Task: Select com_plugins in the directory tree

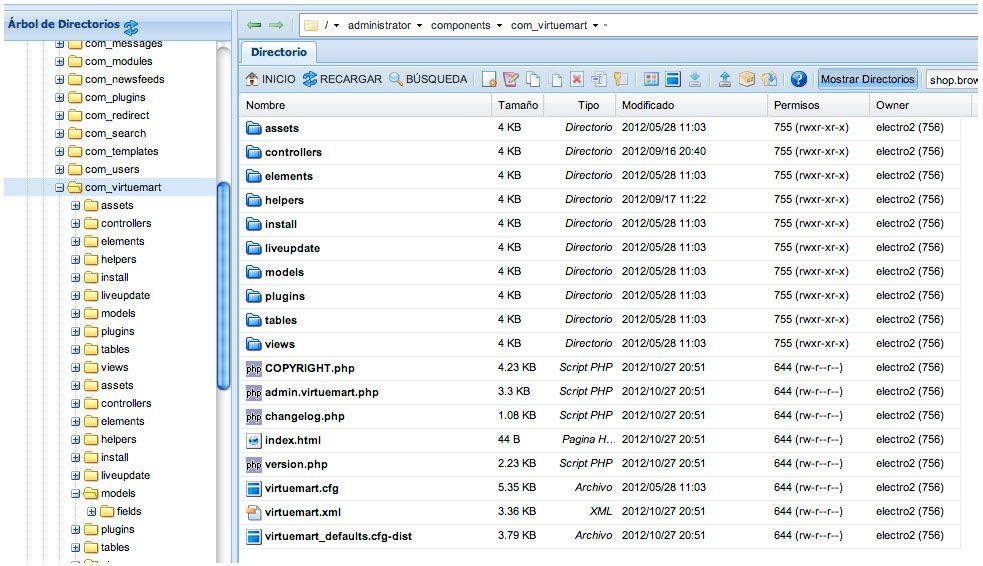Action: (115, 98)
